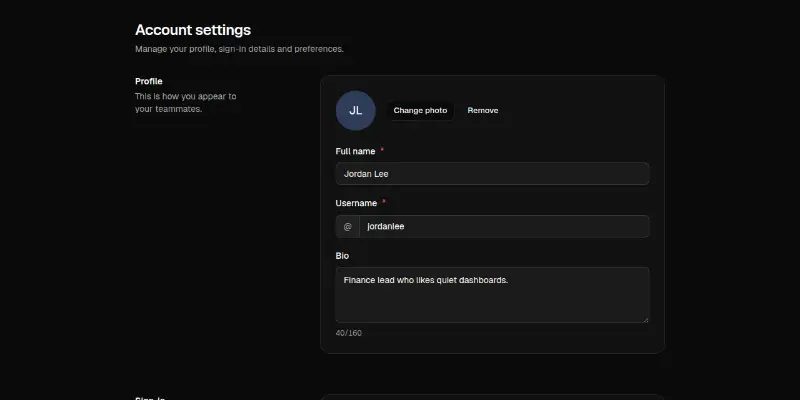
Task: Focus the Full name input field
Action: [492, 174]
